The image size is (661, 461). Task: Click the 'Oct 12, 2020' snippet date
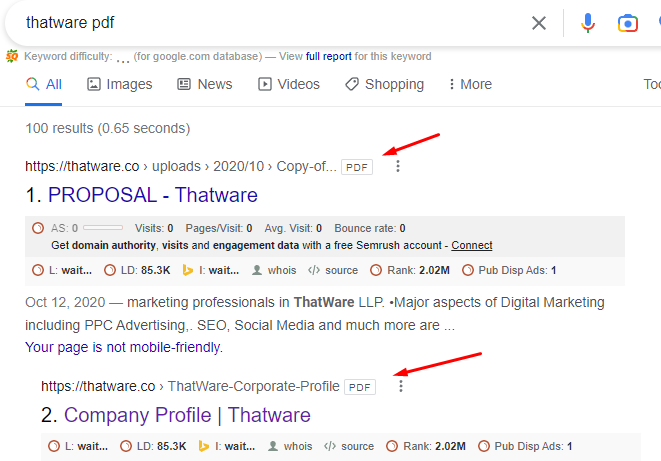point(65,302)
